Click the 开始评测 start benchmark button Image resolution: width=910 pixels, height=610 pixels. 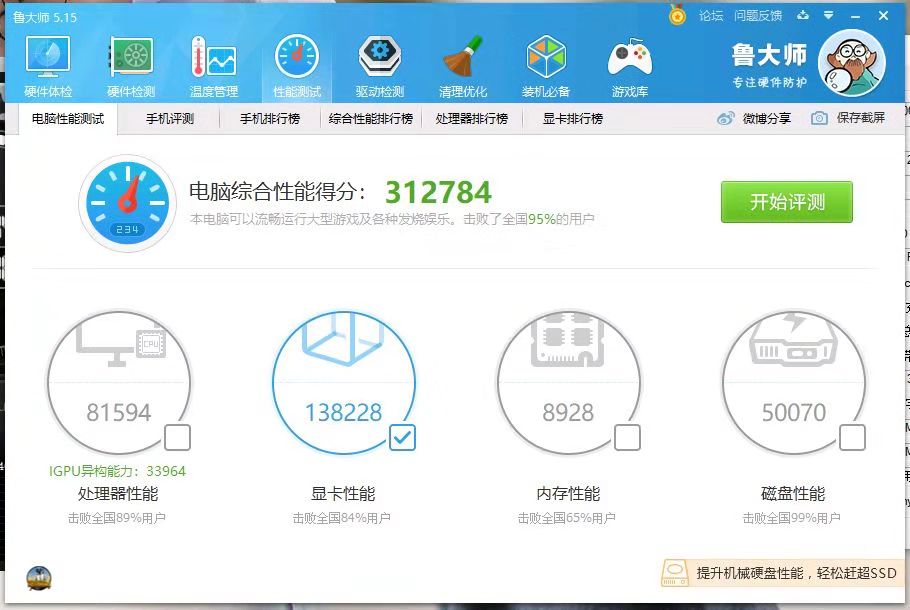[x=786, y=201]
